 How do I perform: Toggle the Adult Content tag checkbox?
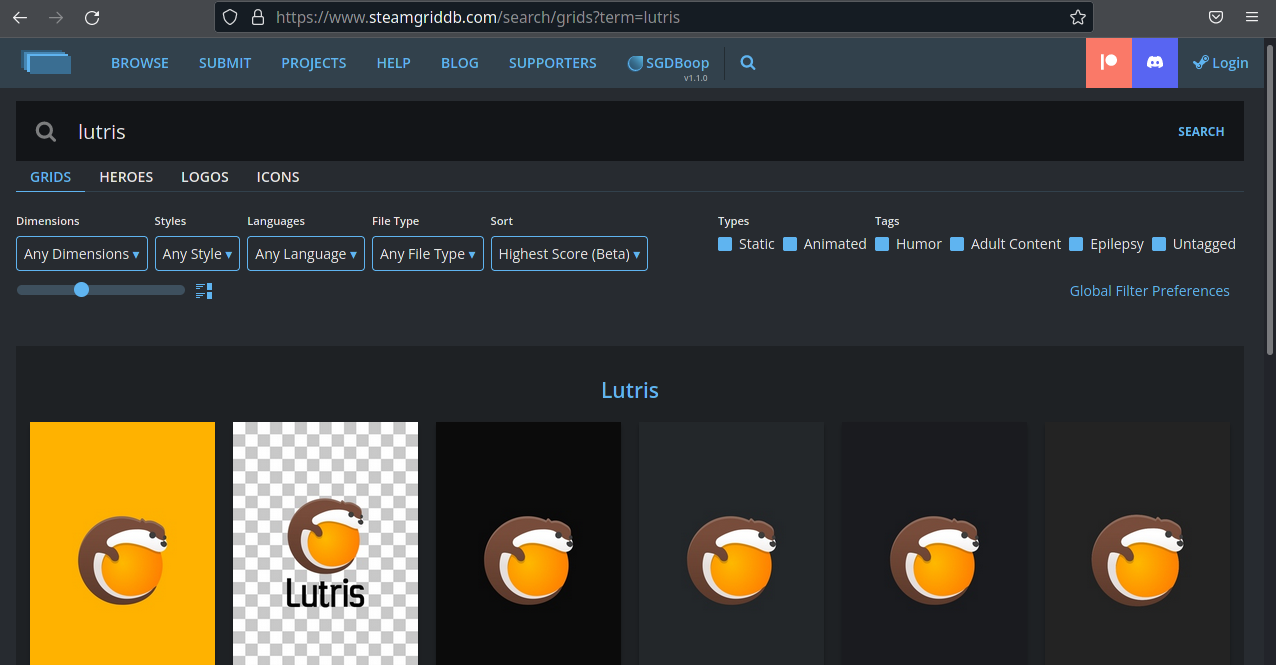957,244
